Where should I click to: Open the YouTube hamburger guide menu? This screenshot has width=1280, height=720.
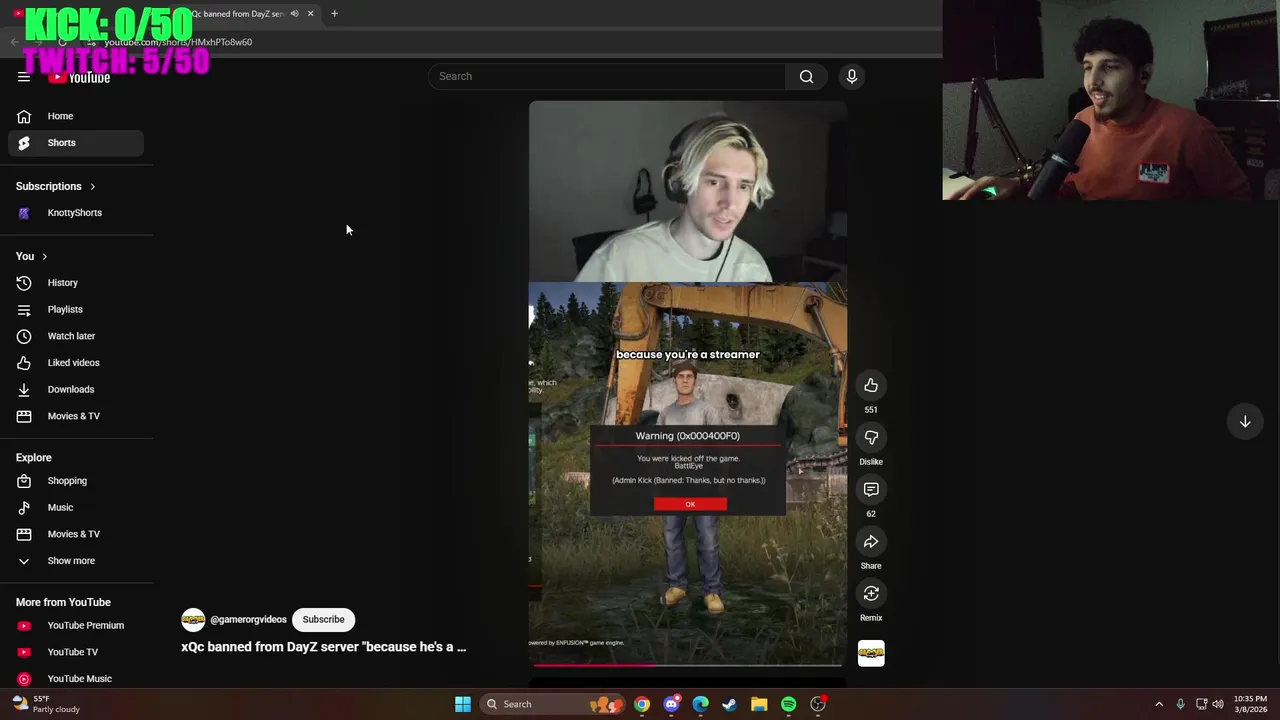click(24, 77)
